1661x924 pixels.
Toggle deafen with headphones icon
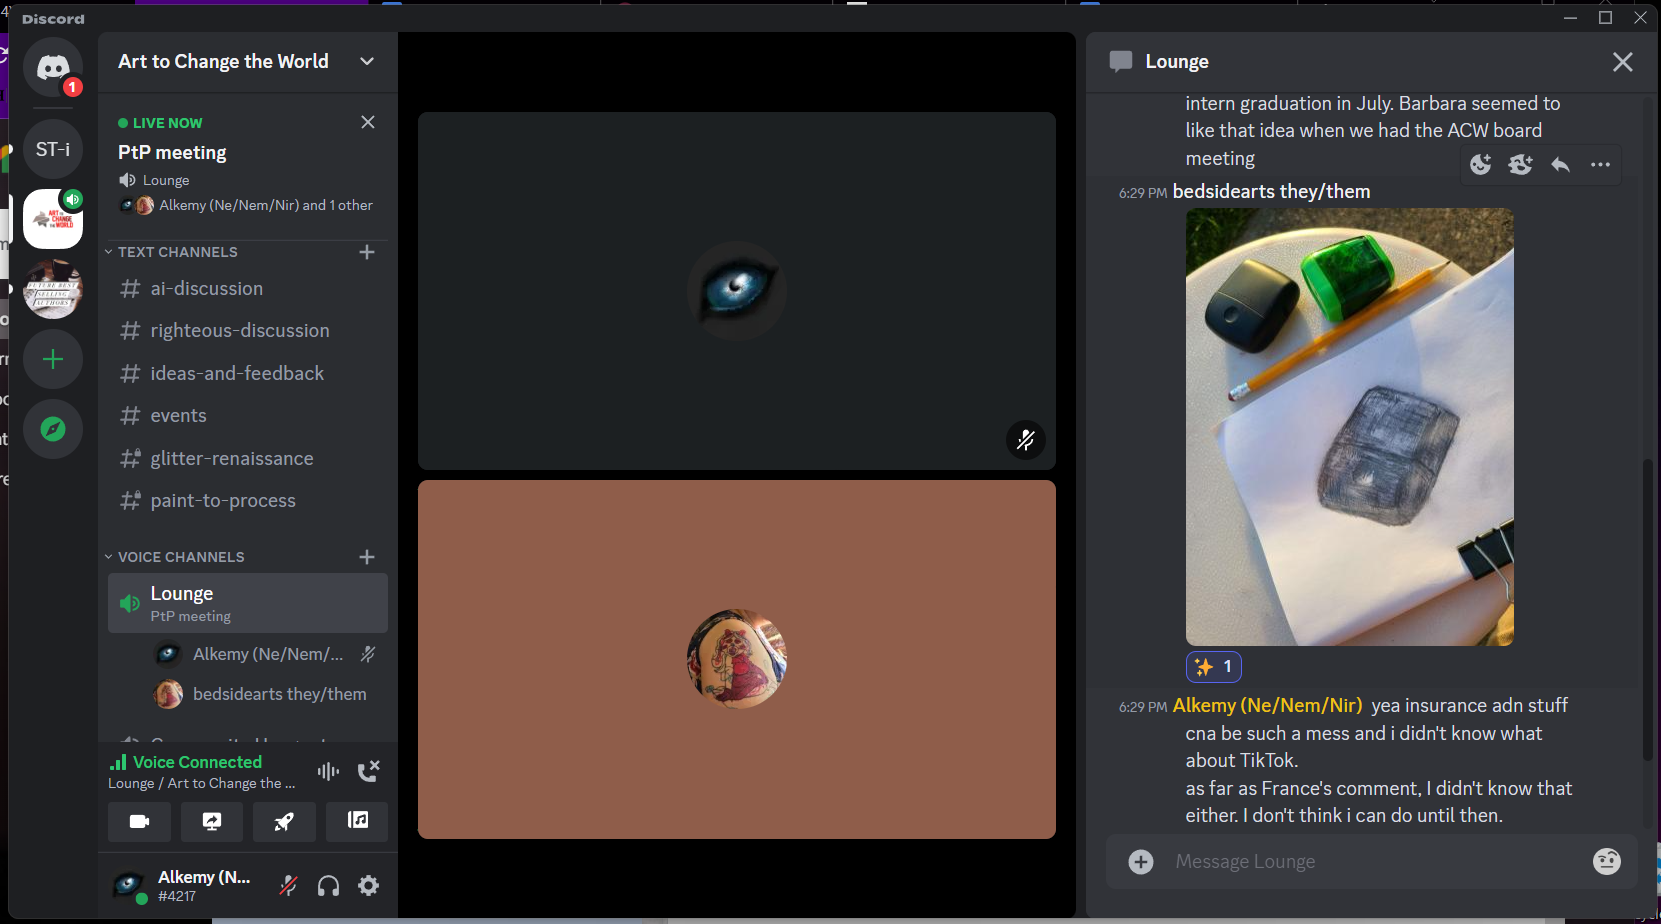pos(328,886)
